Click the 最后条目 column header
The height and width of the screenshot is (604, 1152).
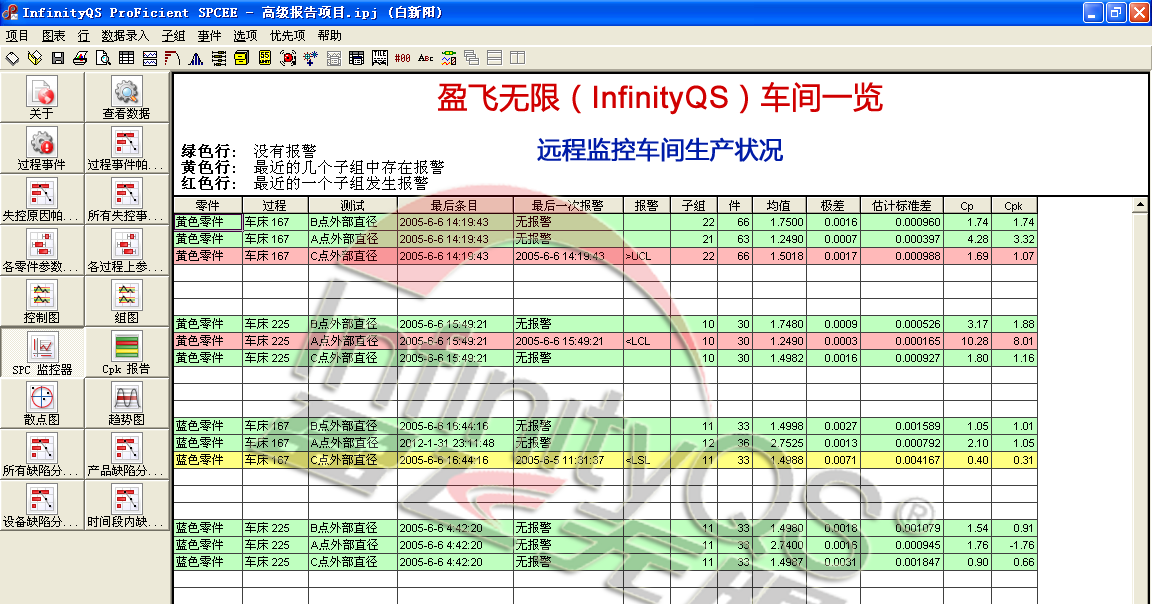(455, 206)
